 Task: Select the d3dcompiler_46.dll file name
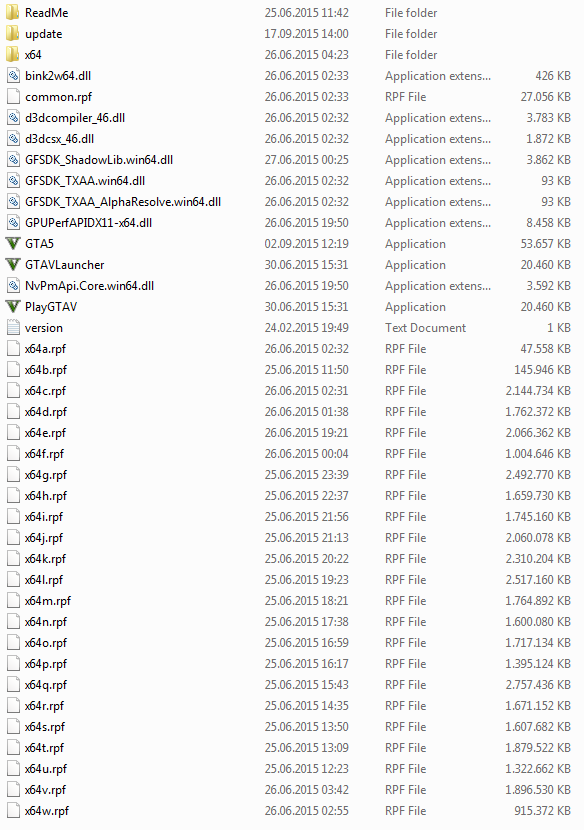coord(75,118)
